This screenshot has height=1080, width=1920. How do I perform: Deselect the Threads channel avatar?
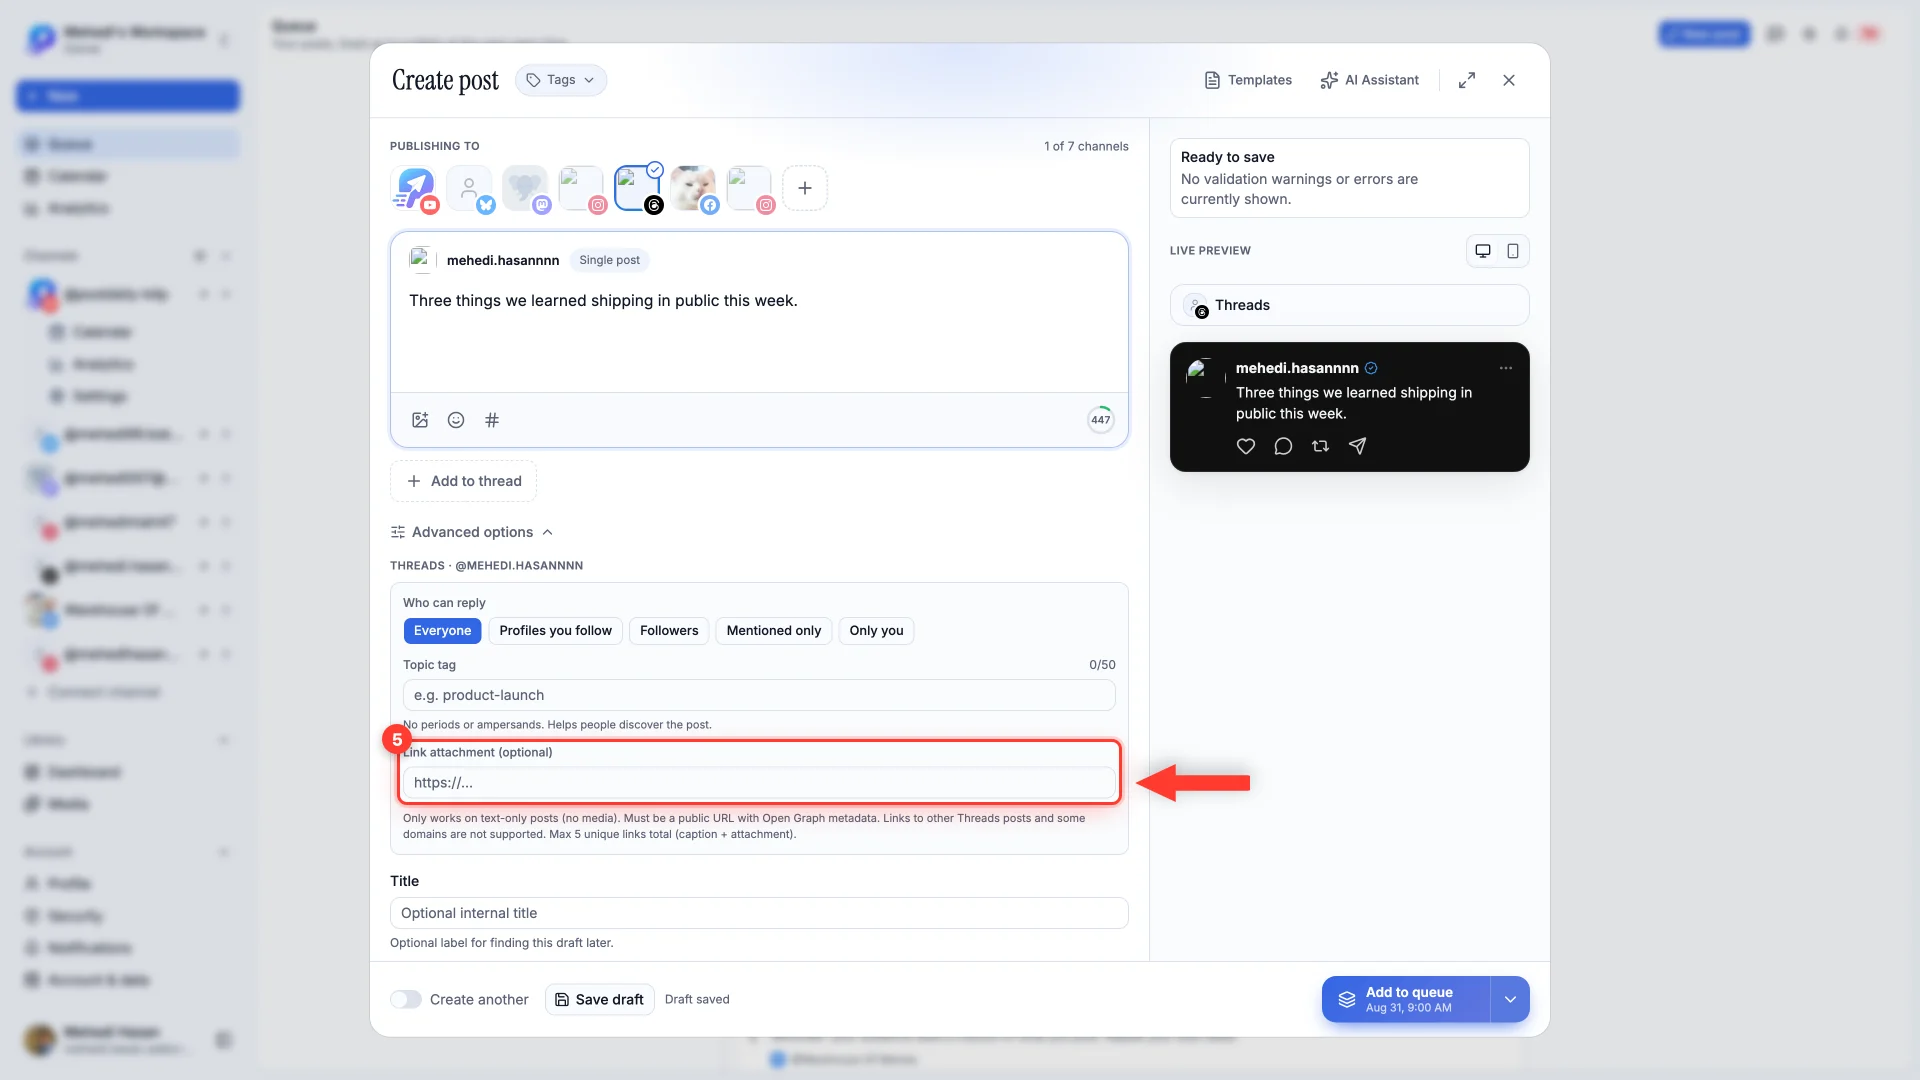[x=638, y=188]
